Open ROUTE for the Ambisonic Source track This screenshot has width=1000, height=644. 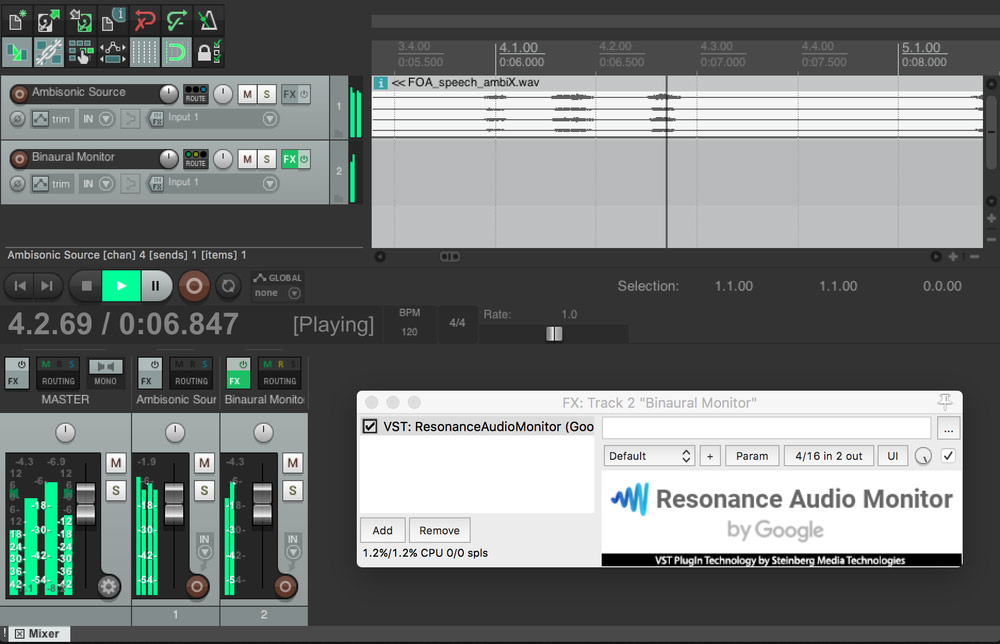pyautogui.click(x=196, y=93)
